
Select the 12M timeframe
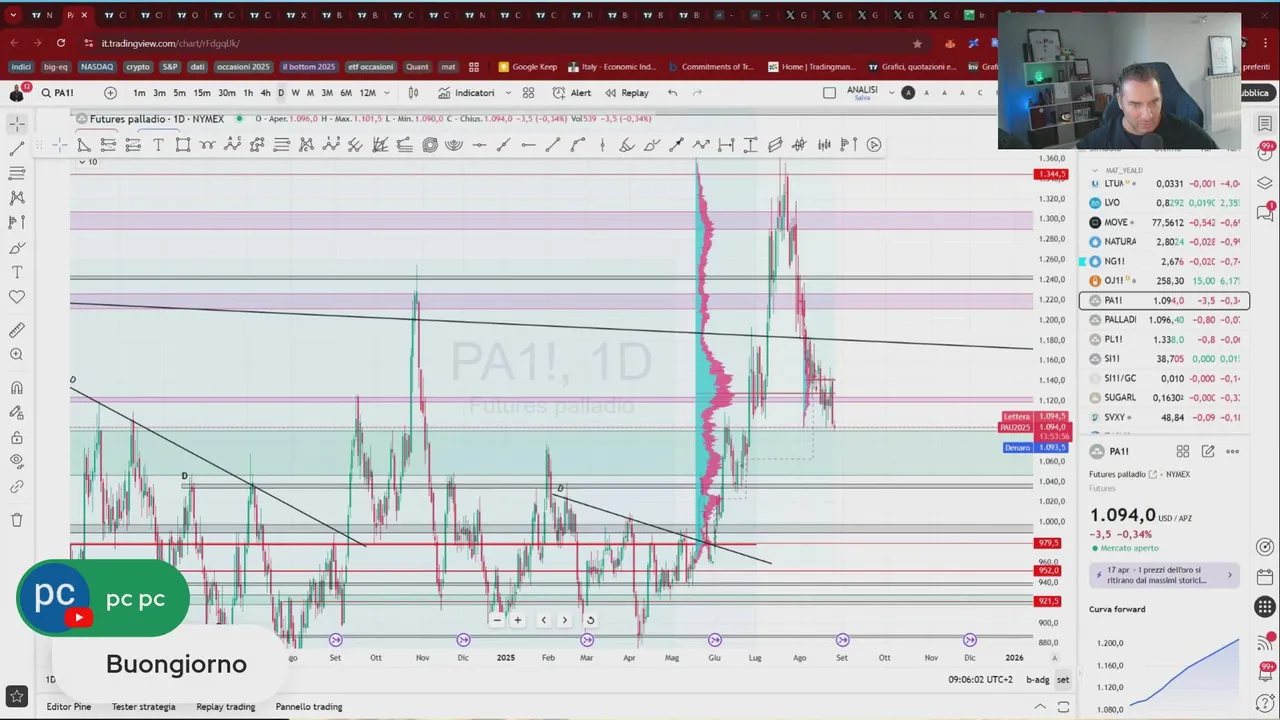click(367, 93)
